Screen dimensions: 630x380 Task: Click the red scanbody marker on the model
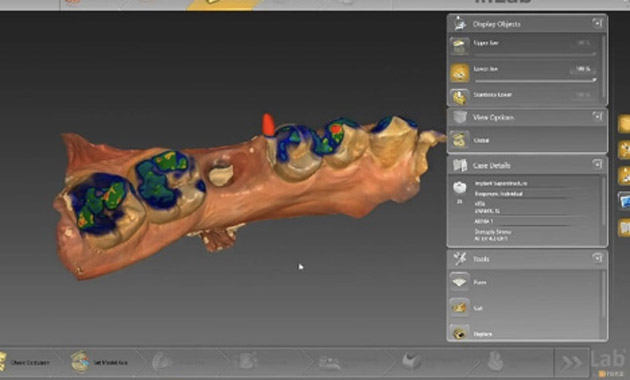(x=268, y=125)
